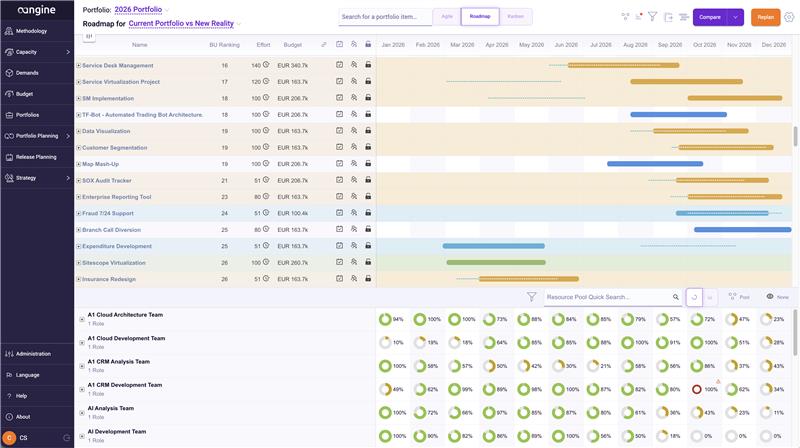
Task: Click the orange Replan button
Action: pos(765,17)
